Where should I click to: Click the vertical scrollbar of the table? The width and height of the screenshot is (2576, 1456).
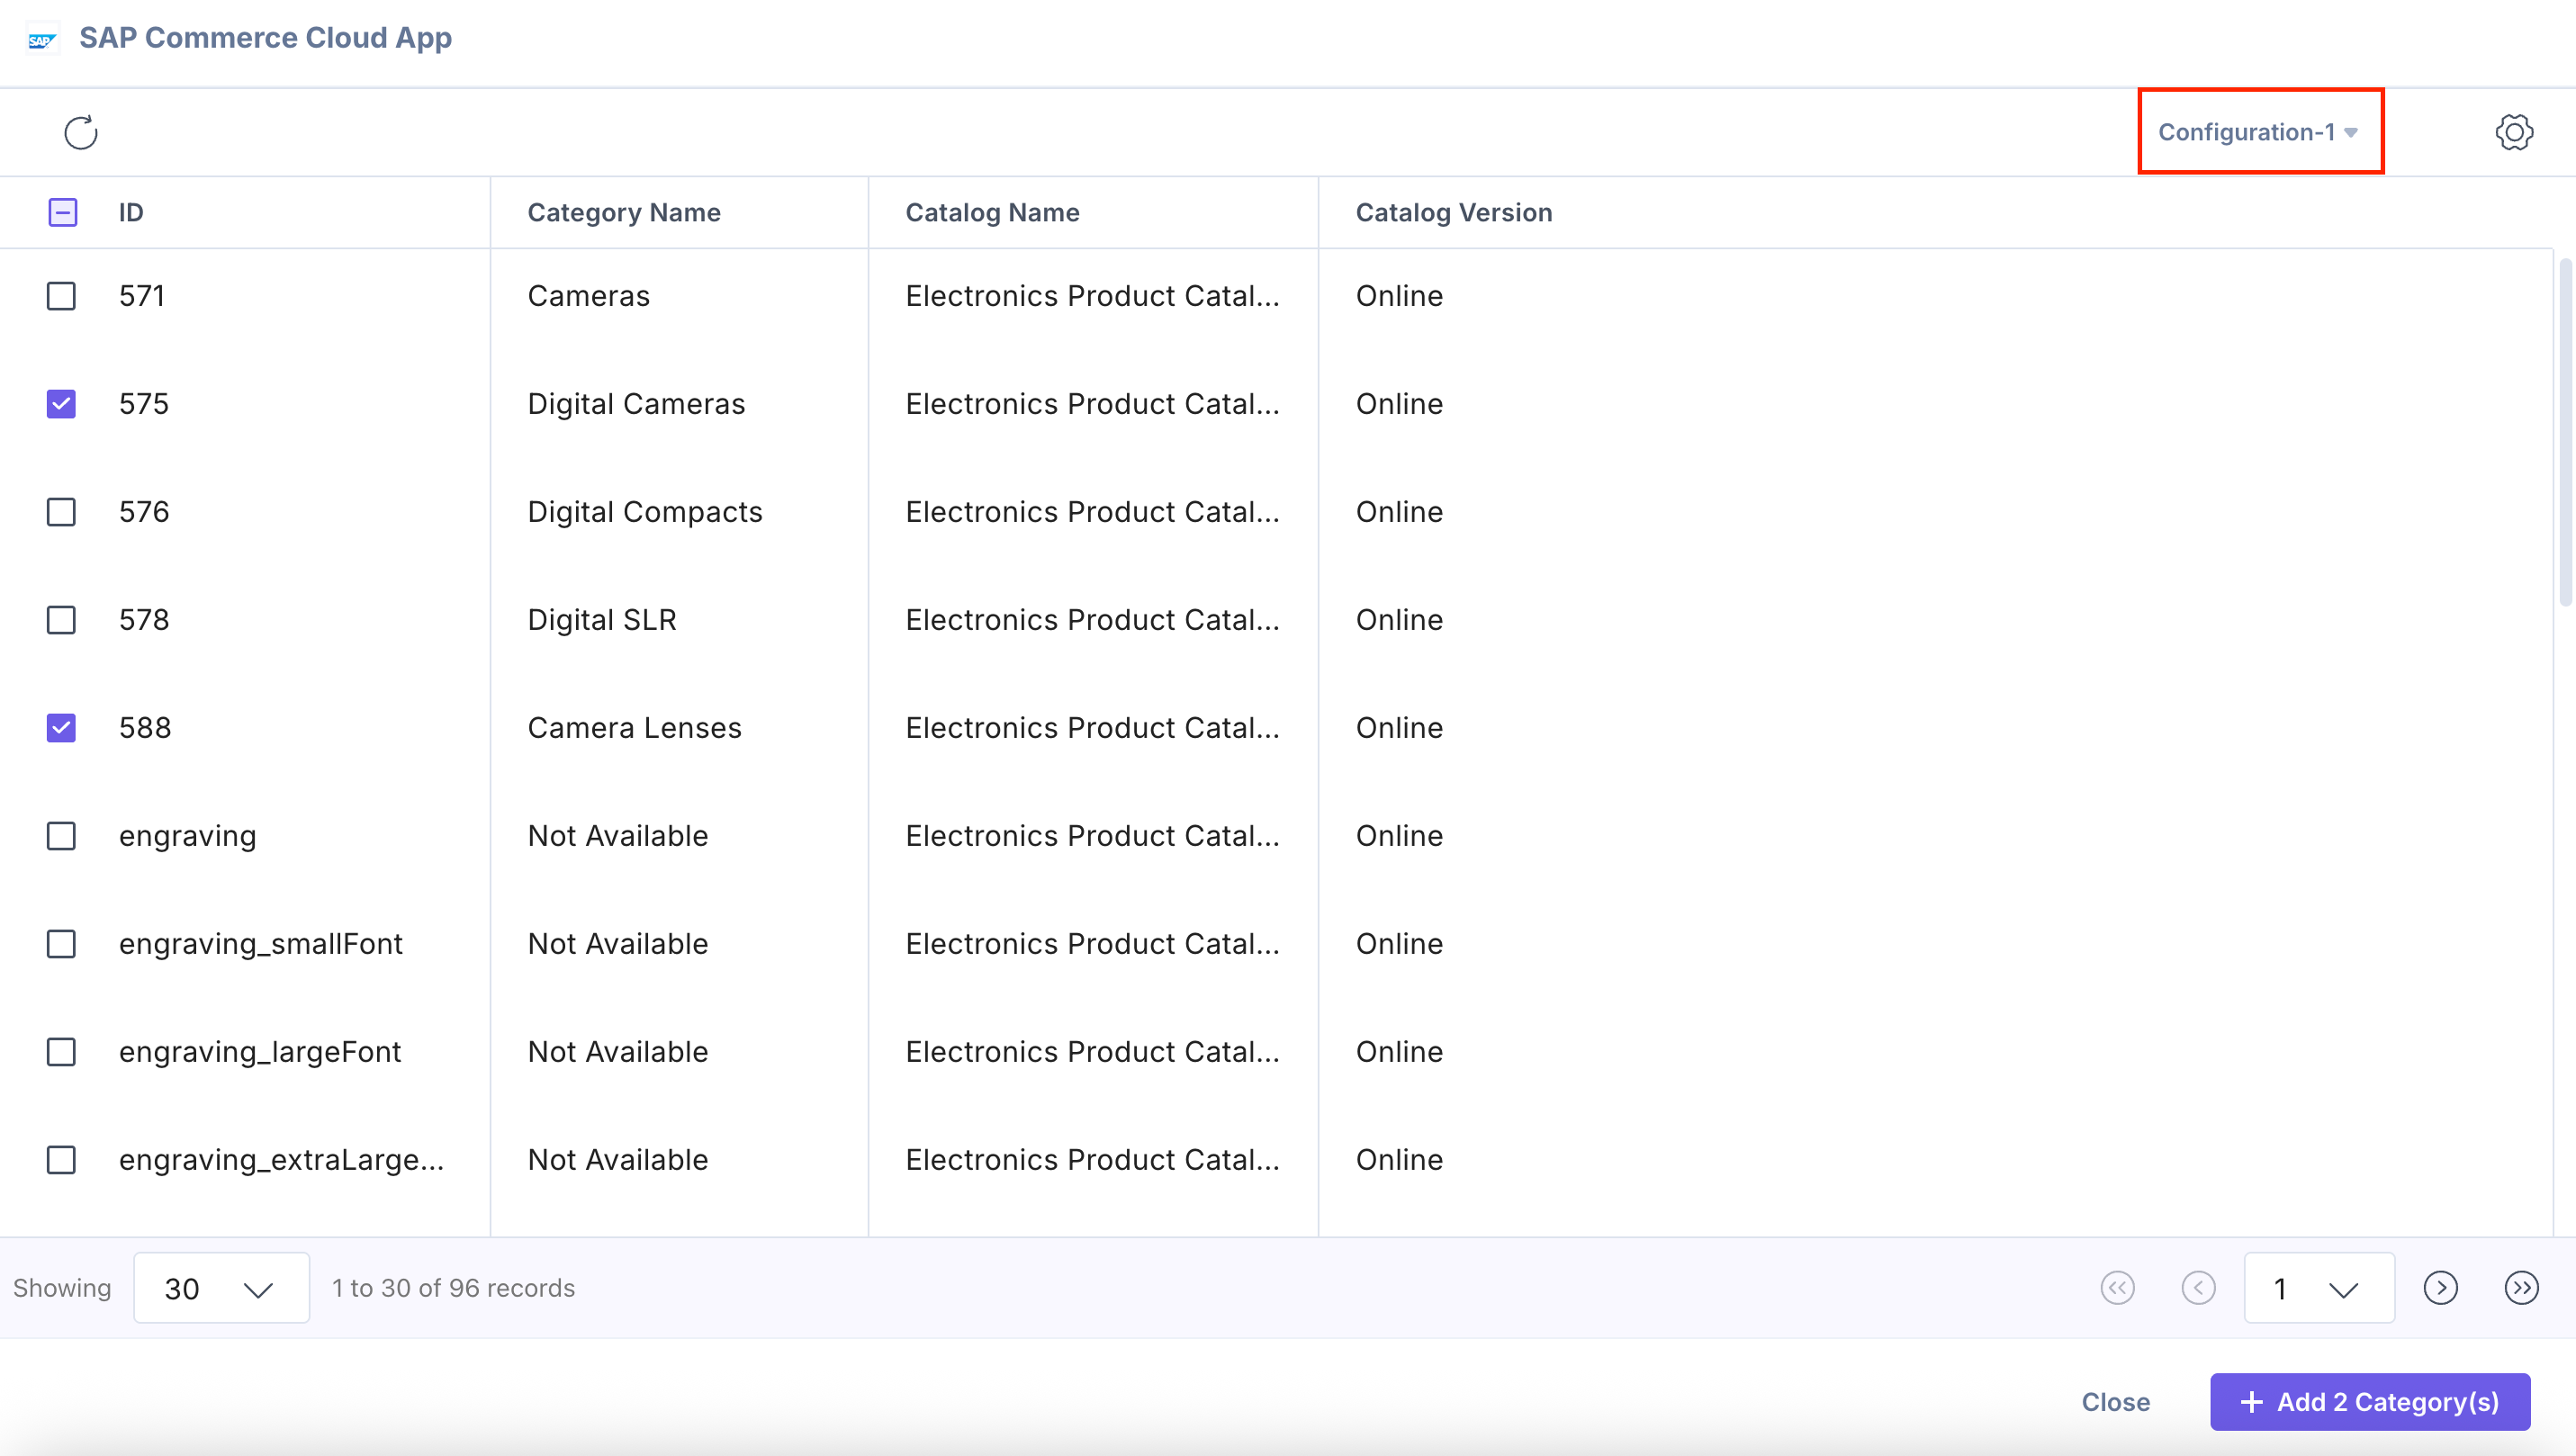[2565, 432]
